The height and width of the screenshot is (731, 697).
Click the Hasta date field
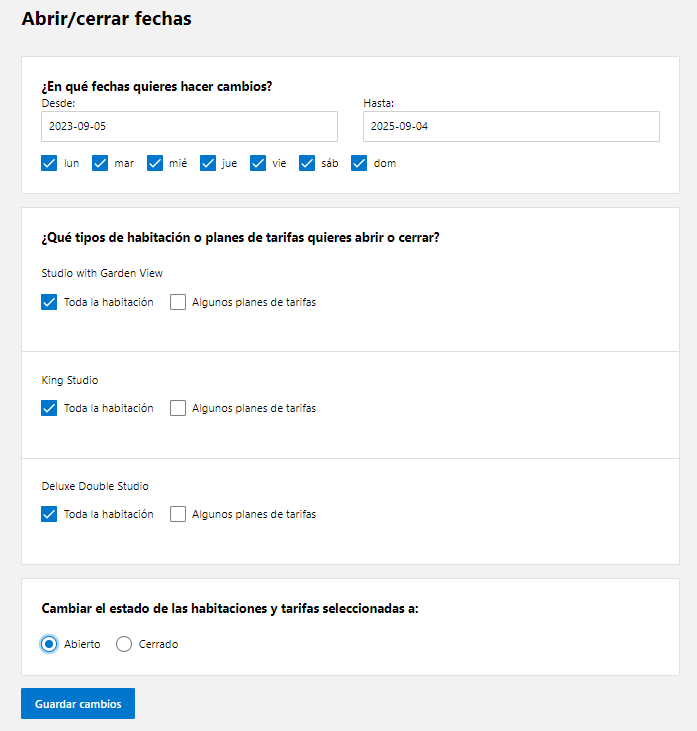(x=511, y=126)
